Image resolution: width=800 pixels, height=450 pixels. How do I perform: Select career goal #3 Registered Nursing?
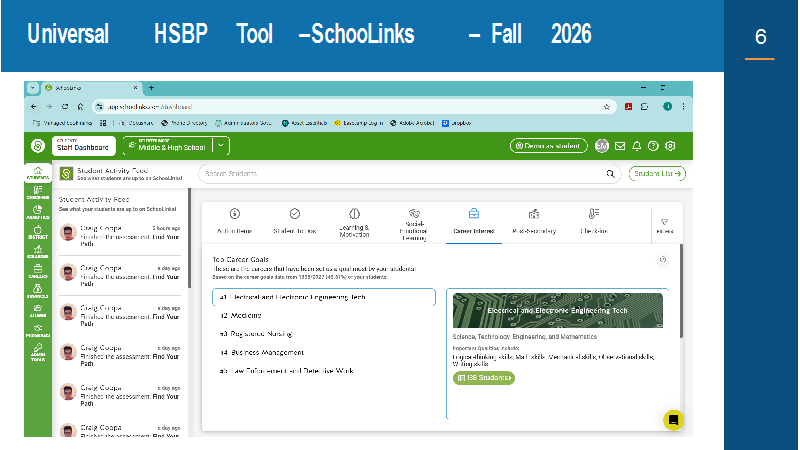tap(323, 334)
